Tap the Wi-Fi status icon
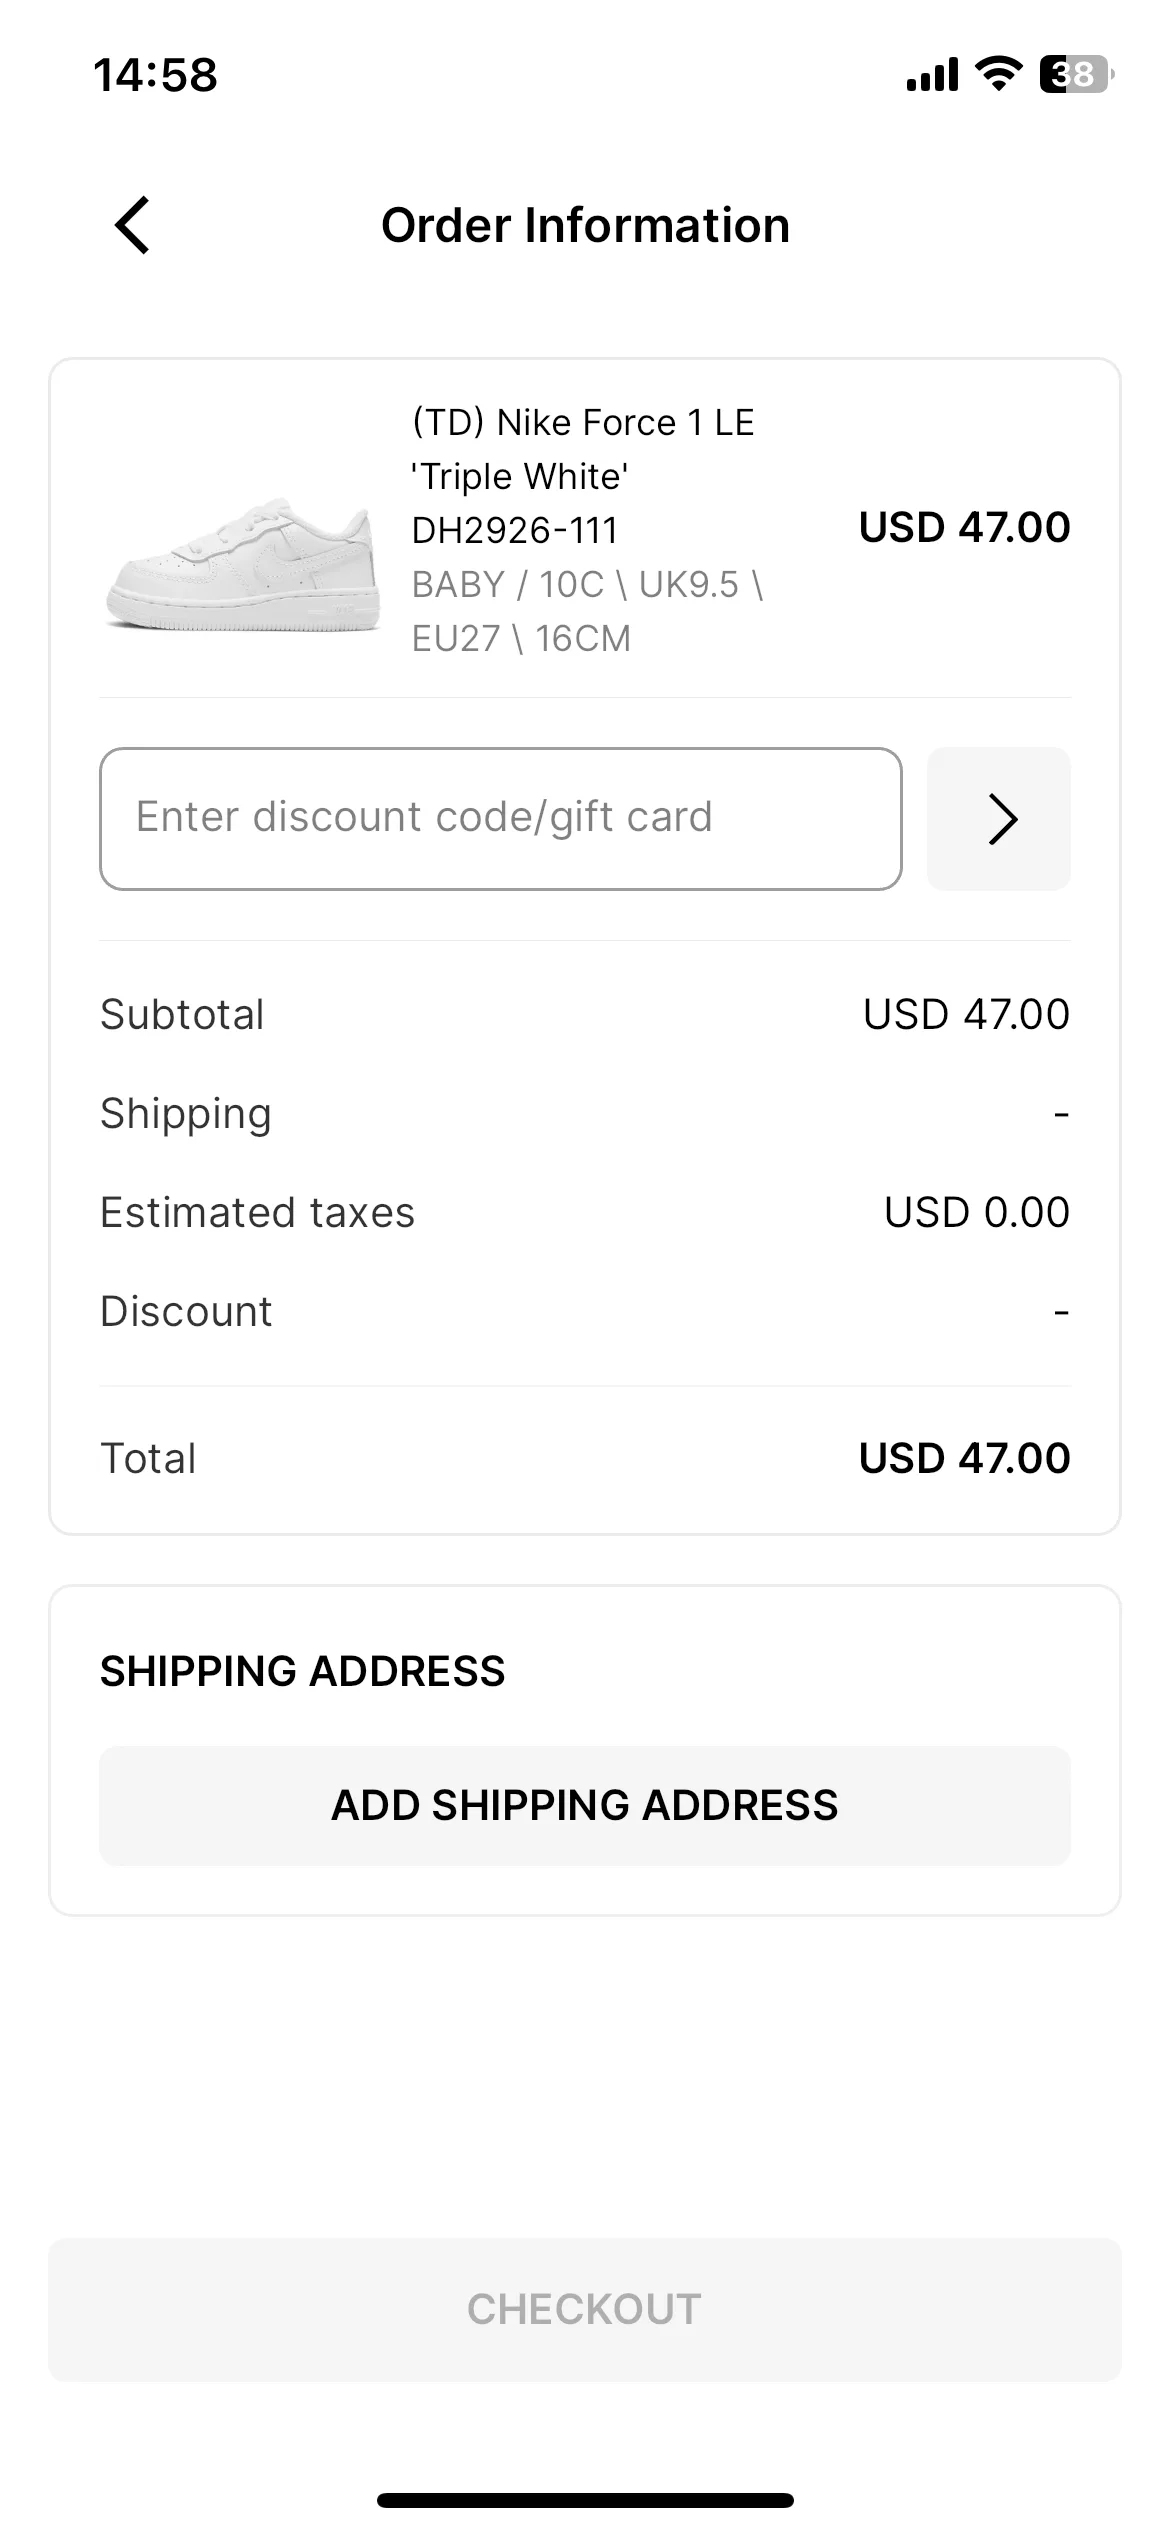 pos(998,74)
